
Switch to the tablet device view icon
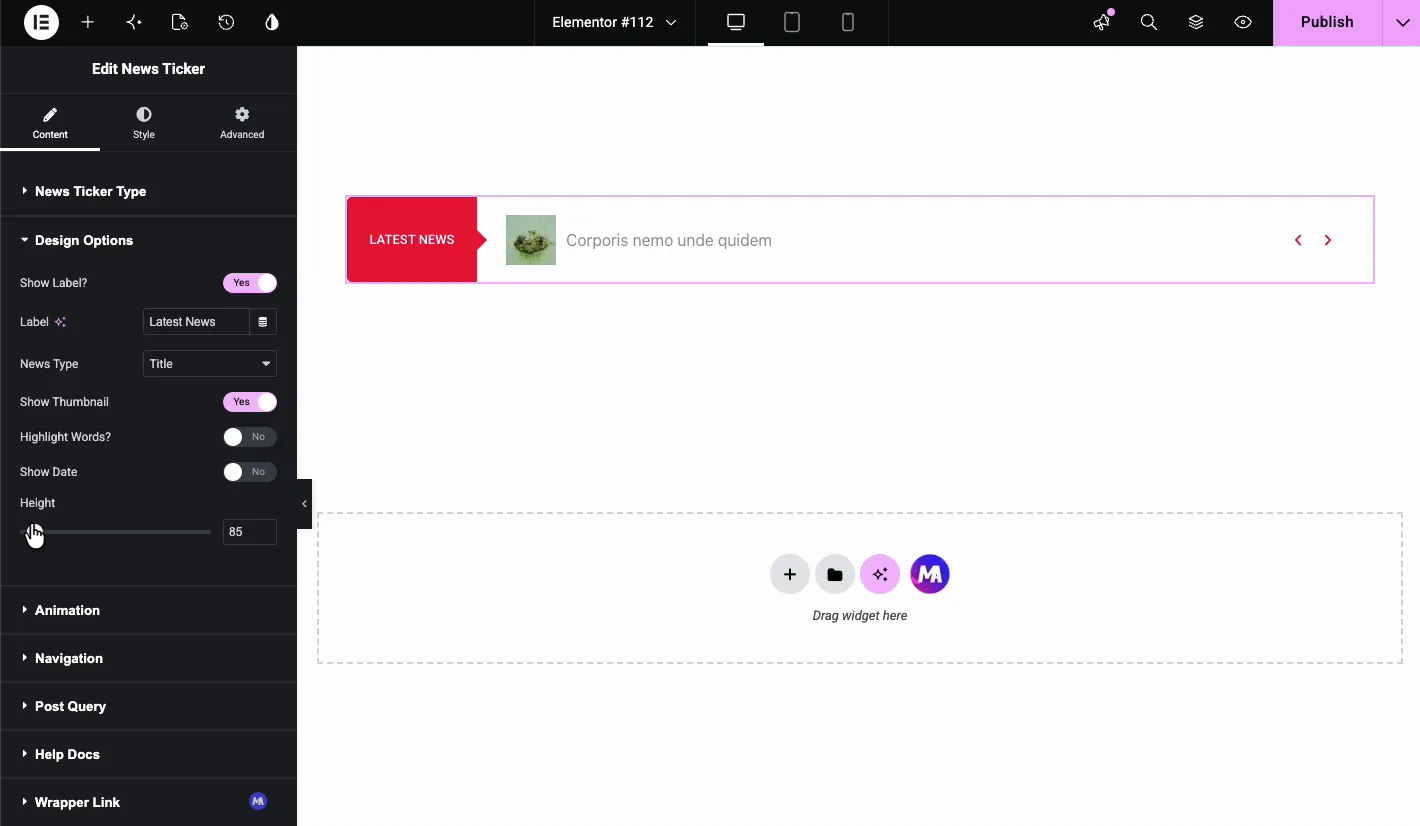[792, 22]
